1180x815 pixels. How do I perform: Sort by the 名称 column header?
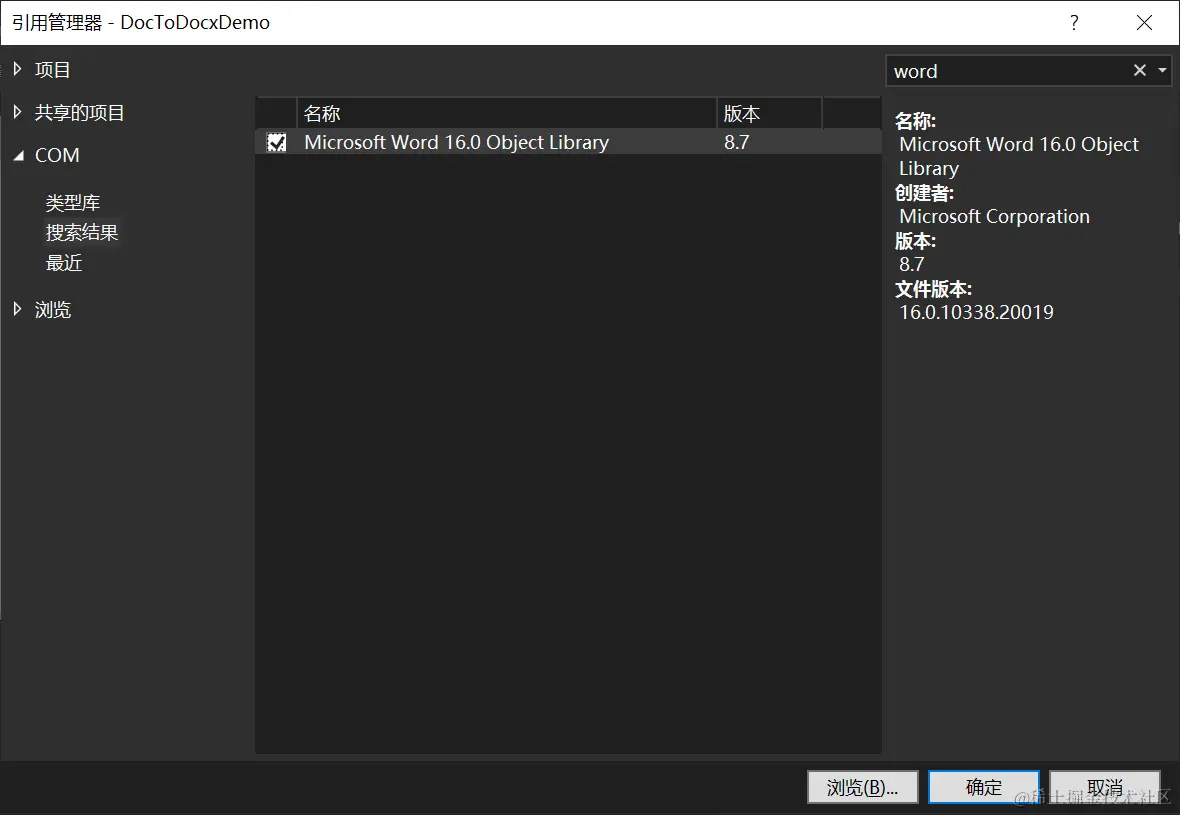[506, 114]
